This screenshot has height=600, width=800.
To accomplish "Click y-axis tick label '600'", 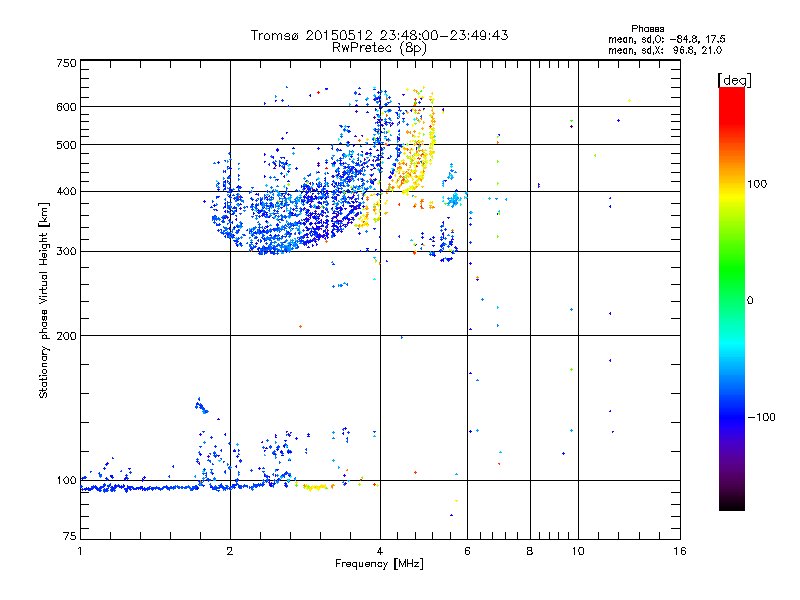I will click(x=66, y=107).
